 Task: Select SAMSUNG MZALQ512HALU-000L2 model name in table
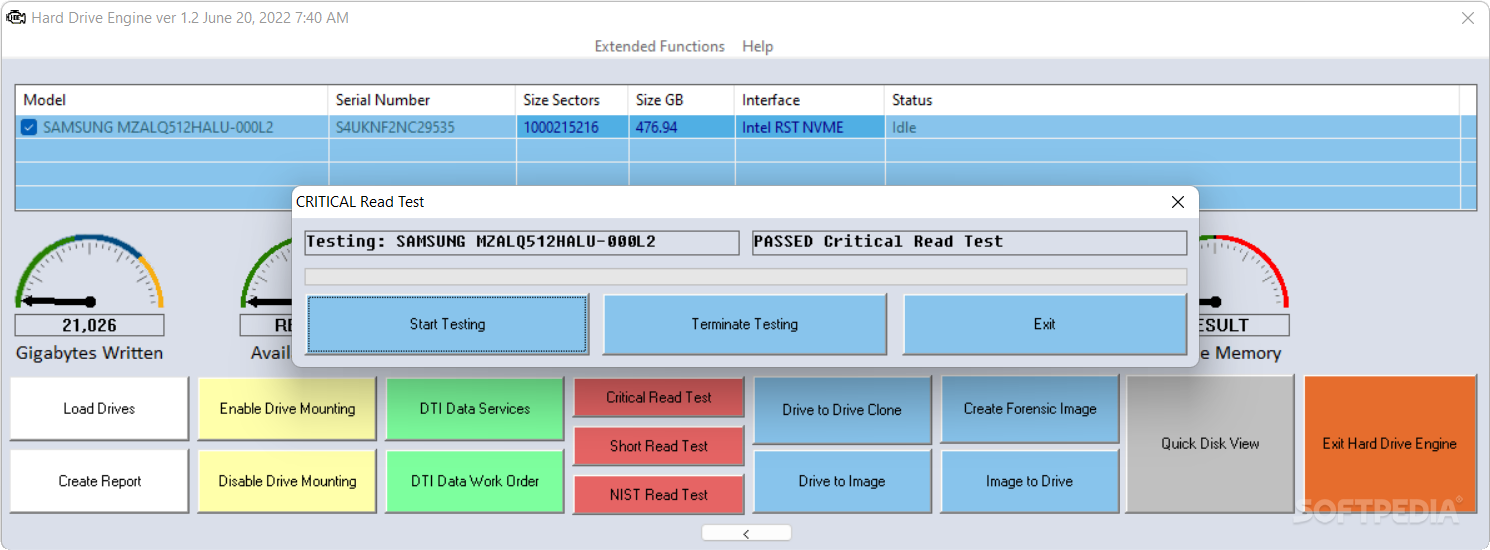click(158, 127)
